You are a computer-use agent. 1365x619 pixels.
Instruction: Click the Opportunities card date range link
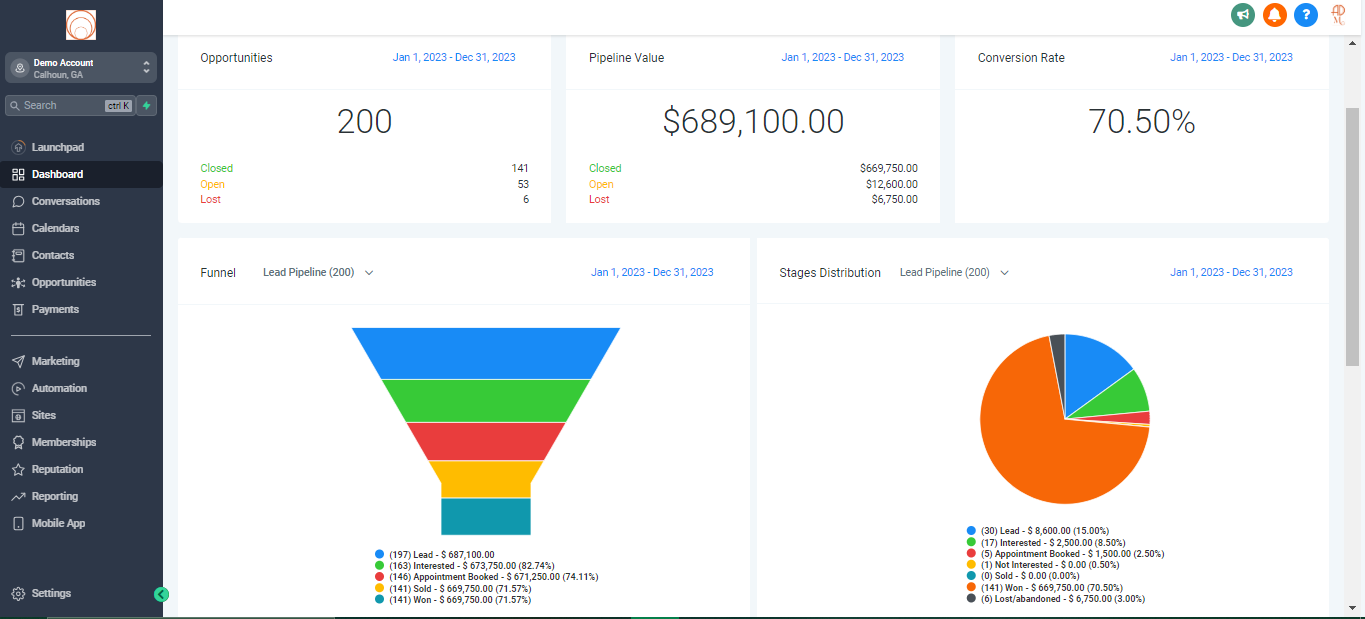point(454,58)
